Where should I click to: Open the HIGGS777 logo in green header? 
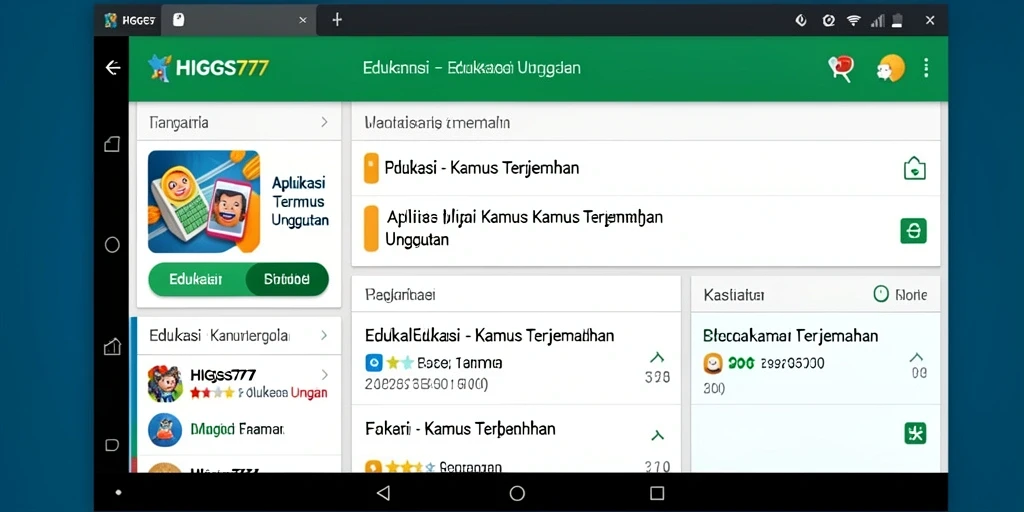209,68
